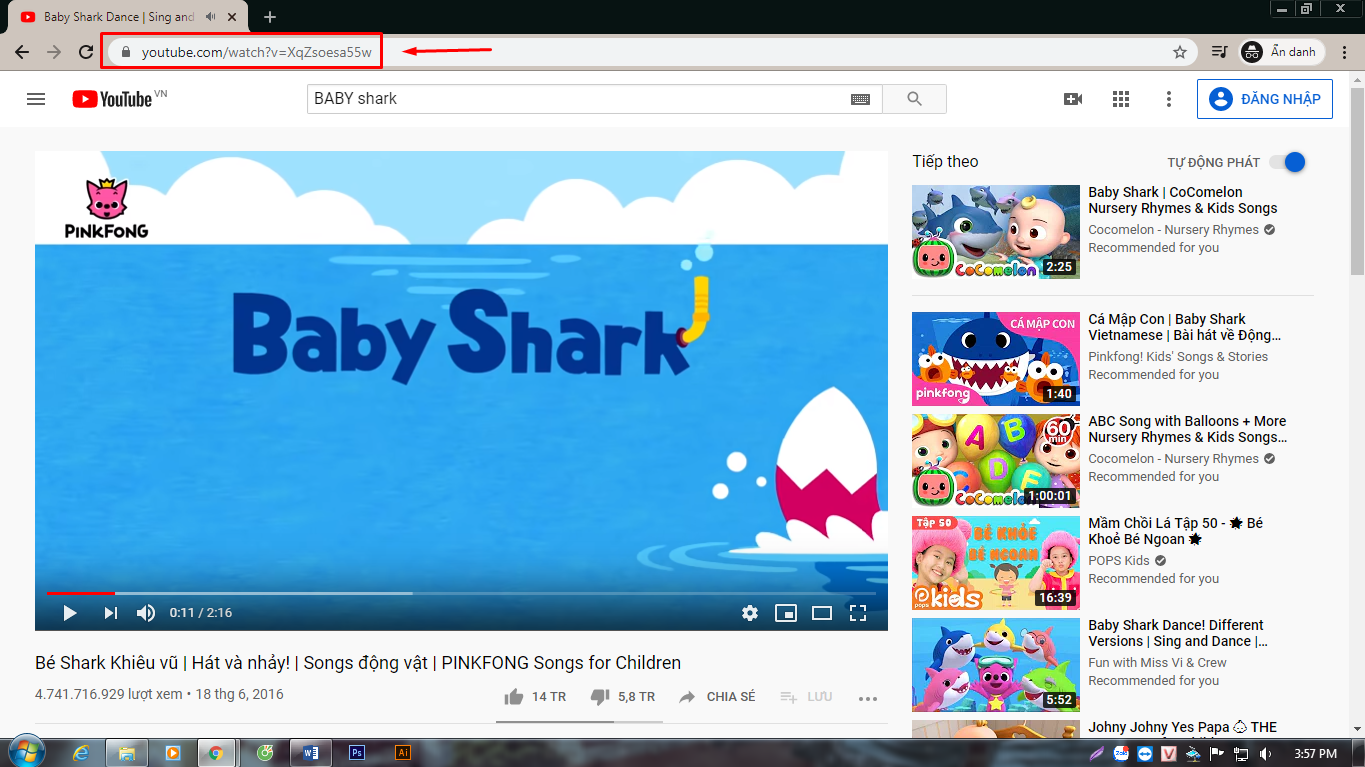The height and width of the screenshot is (767, 1365).
Task: Switch to miniplayer mode
Action: (x=786, y=613)
